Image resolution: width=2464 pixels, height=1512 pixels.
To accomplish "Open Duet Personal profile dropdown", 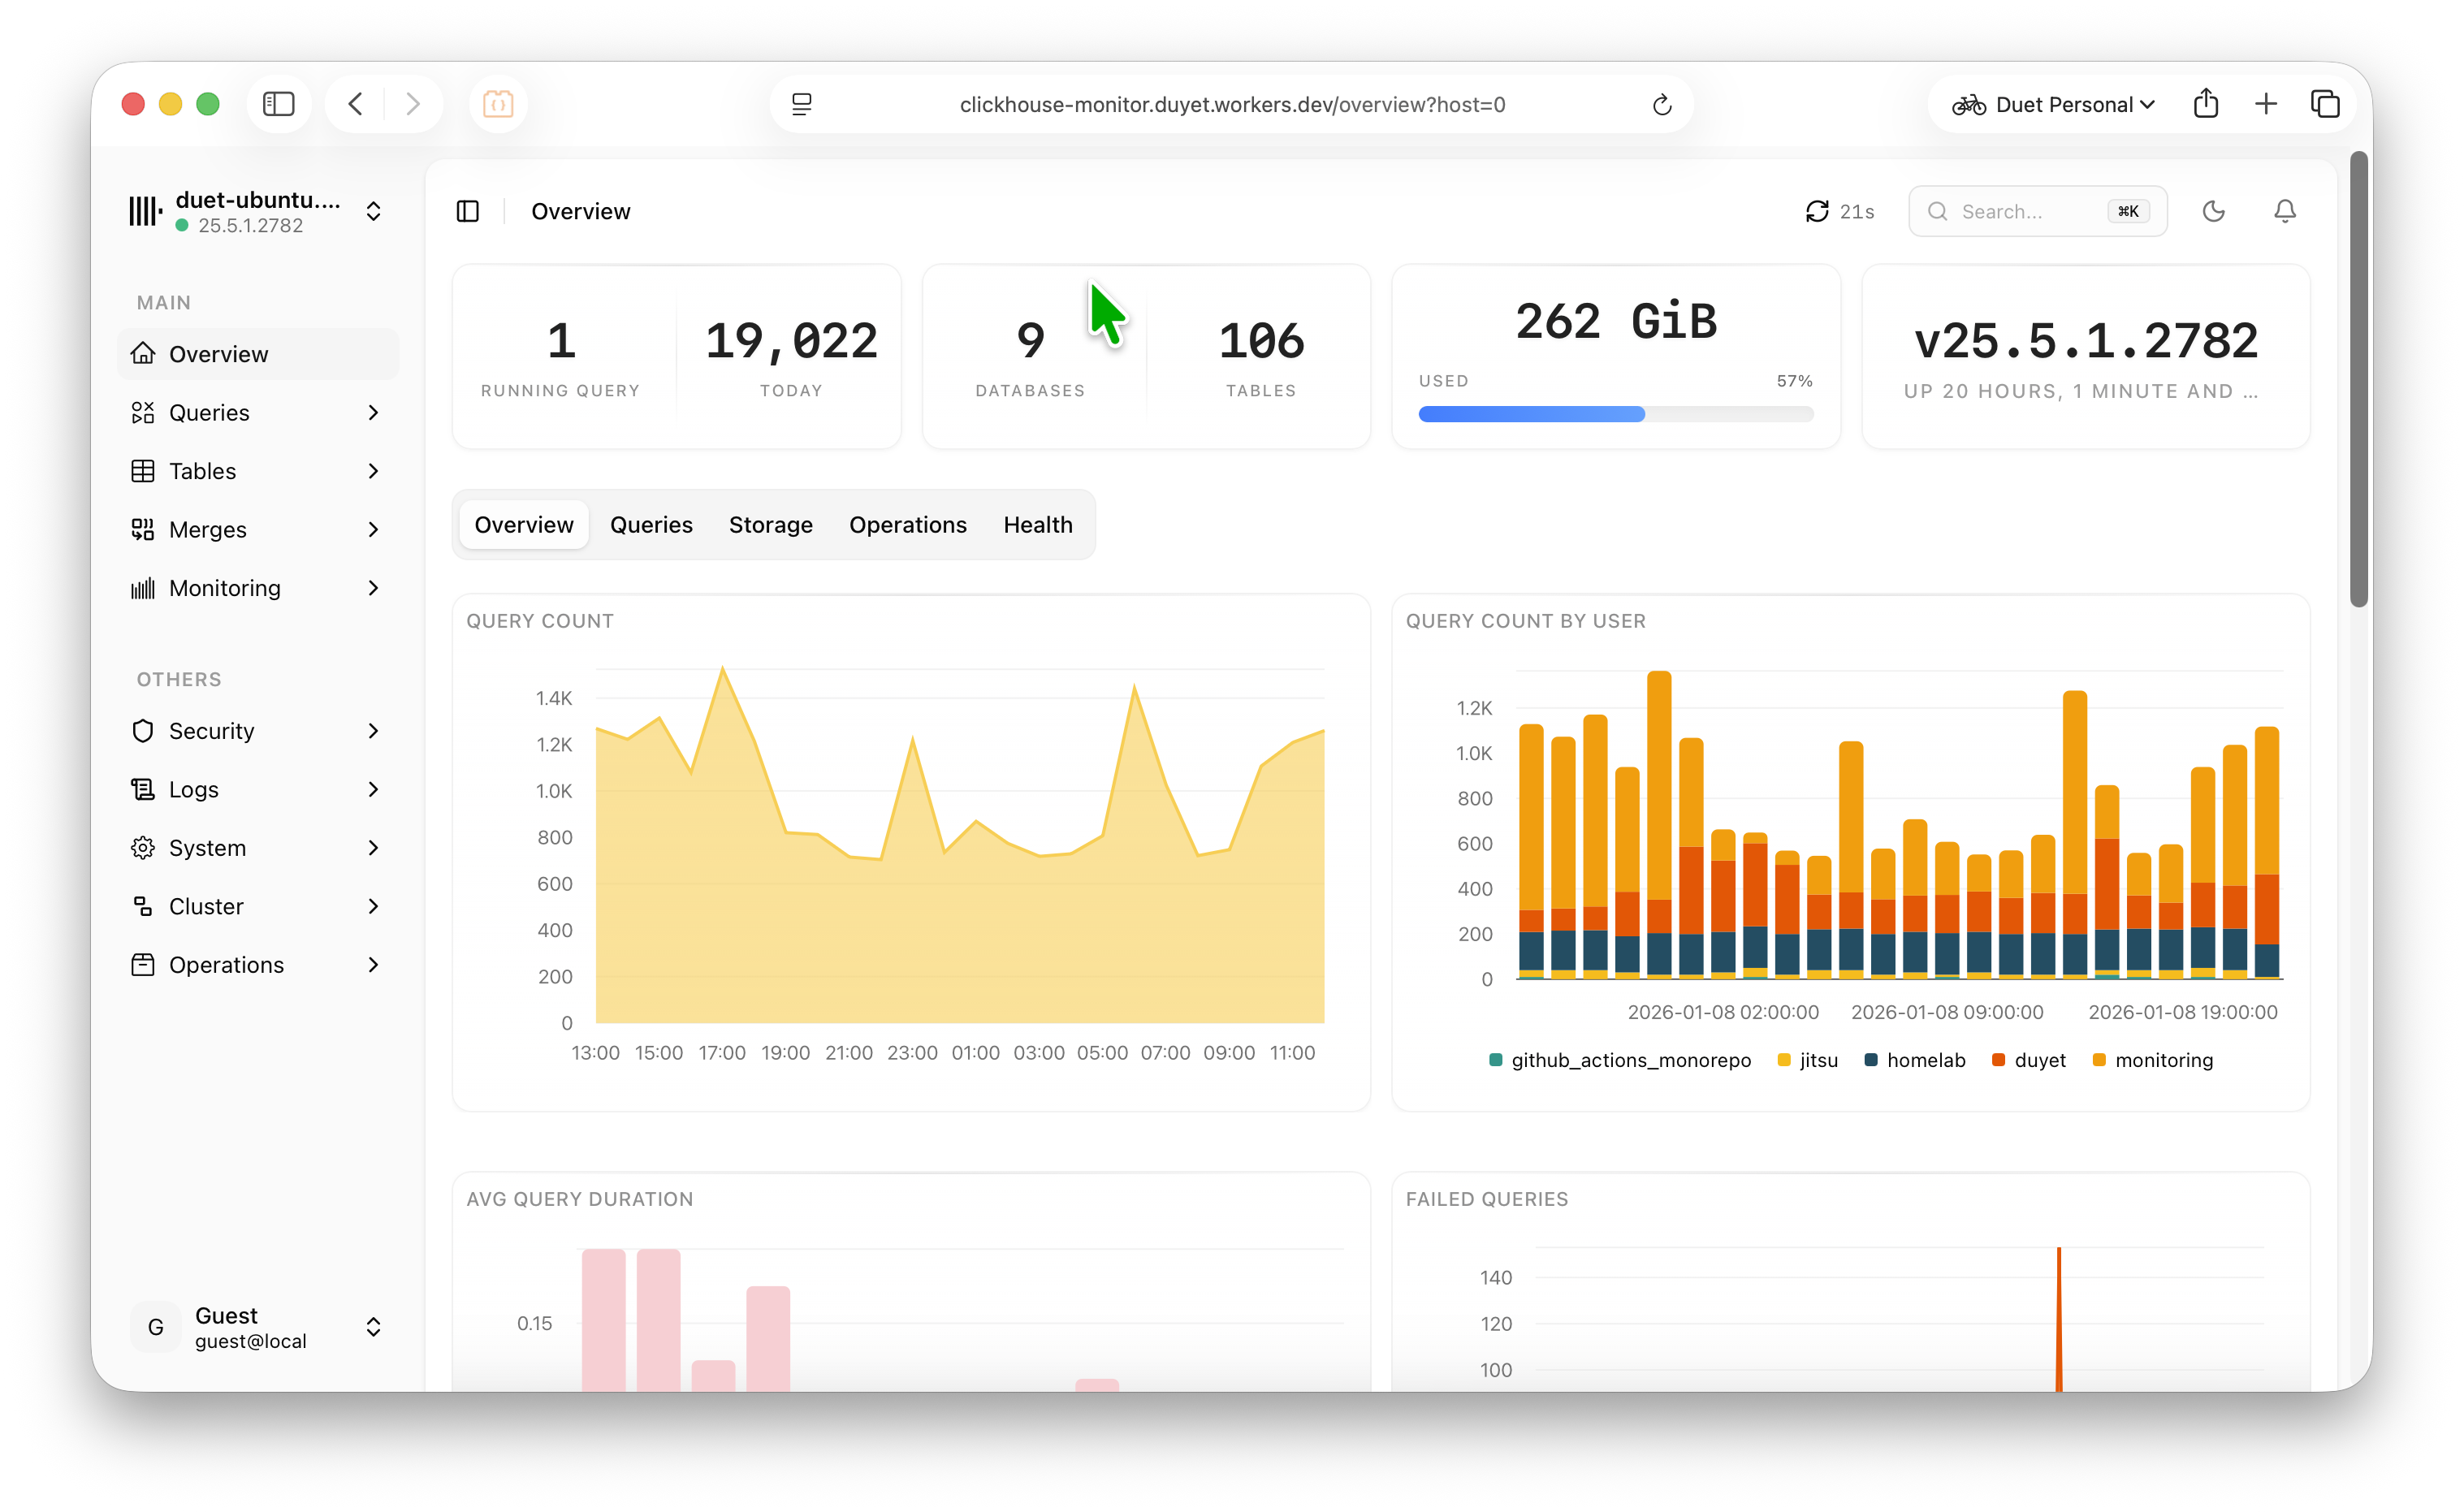I will [x=2052, y=104].
